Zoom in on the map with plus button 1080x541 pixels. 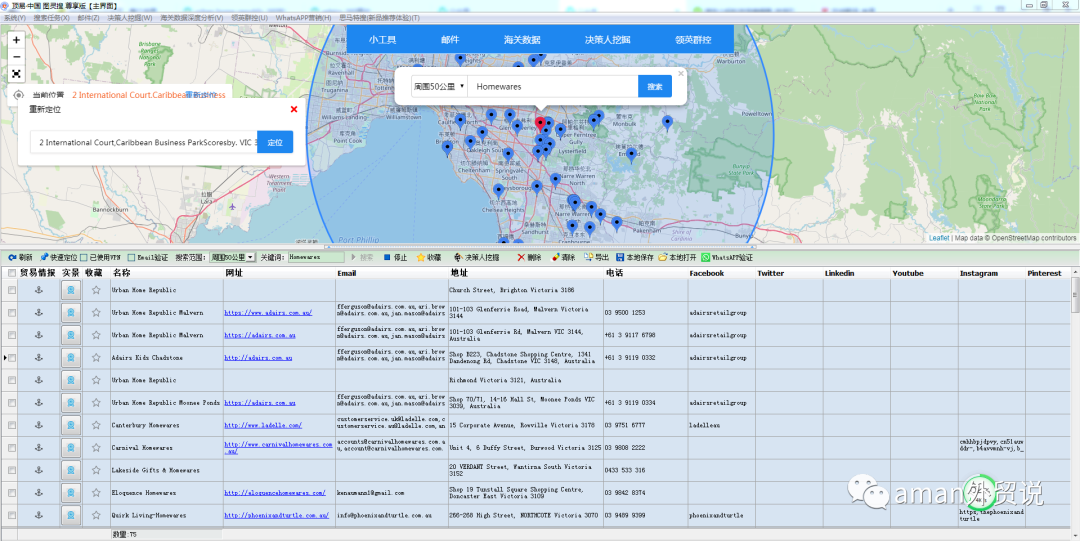[17, 40]
